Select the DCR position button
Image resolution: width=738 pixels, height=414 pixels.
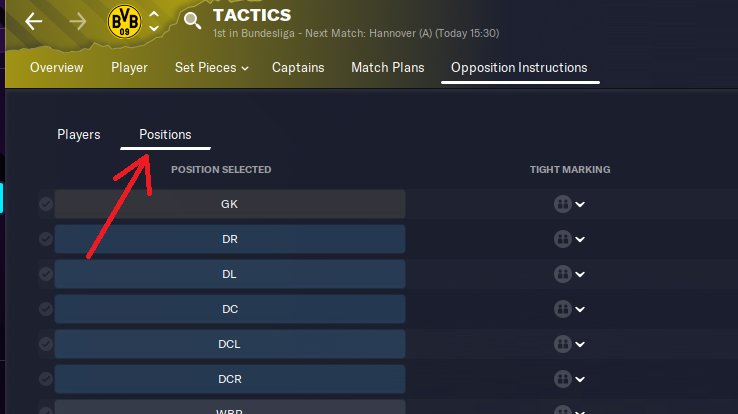230,379
